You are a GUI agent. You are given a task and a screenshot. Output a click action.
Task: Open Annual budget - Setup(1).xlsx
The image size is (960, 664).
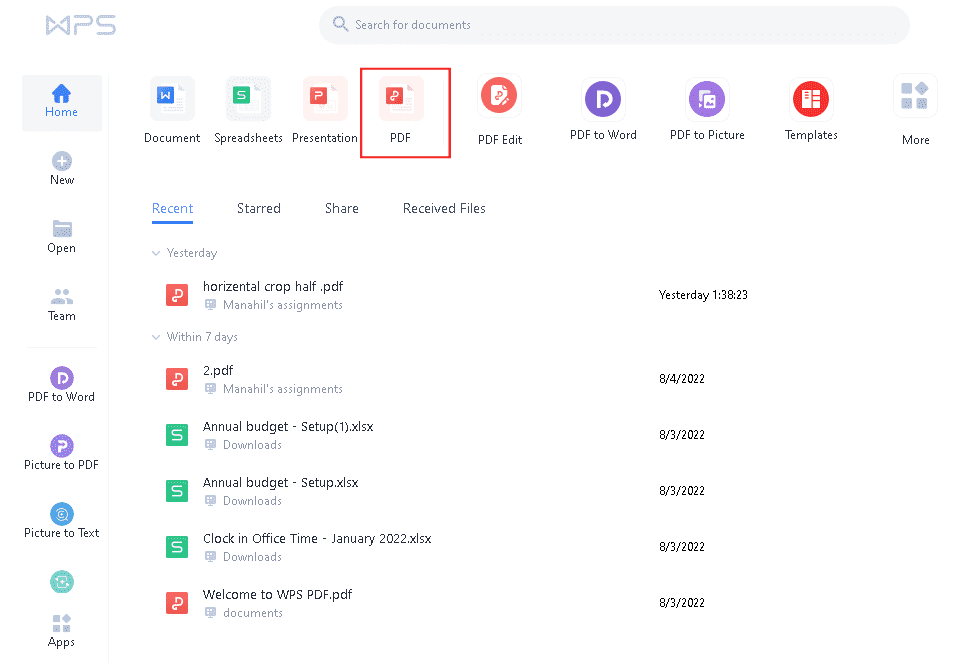(288, 427)
